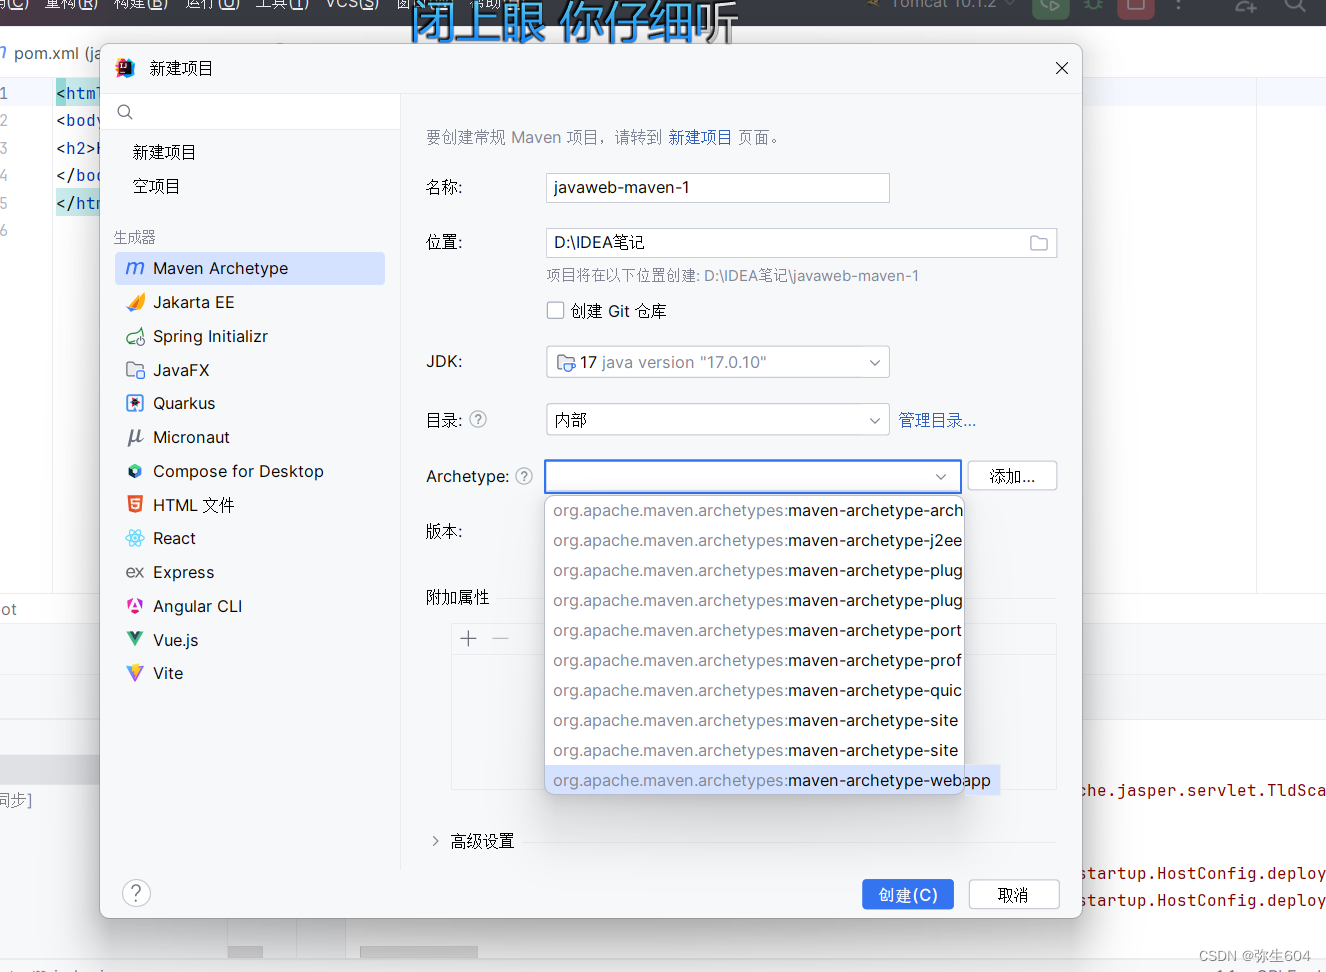Viewport: 1326px width, 972px height.
Task: Open 管理目录... link
Action: (937, 420)
